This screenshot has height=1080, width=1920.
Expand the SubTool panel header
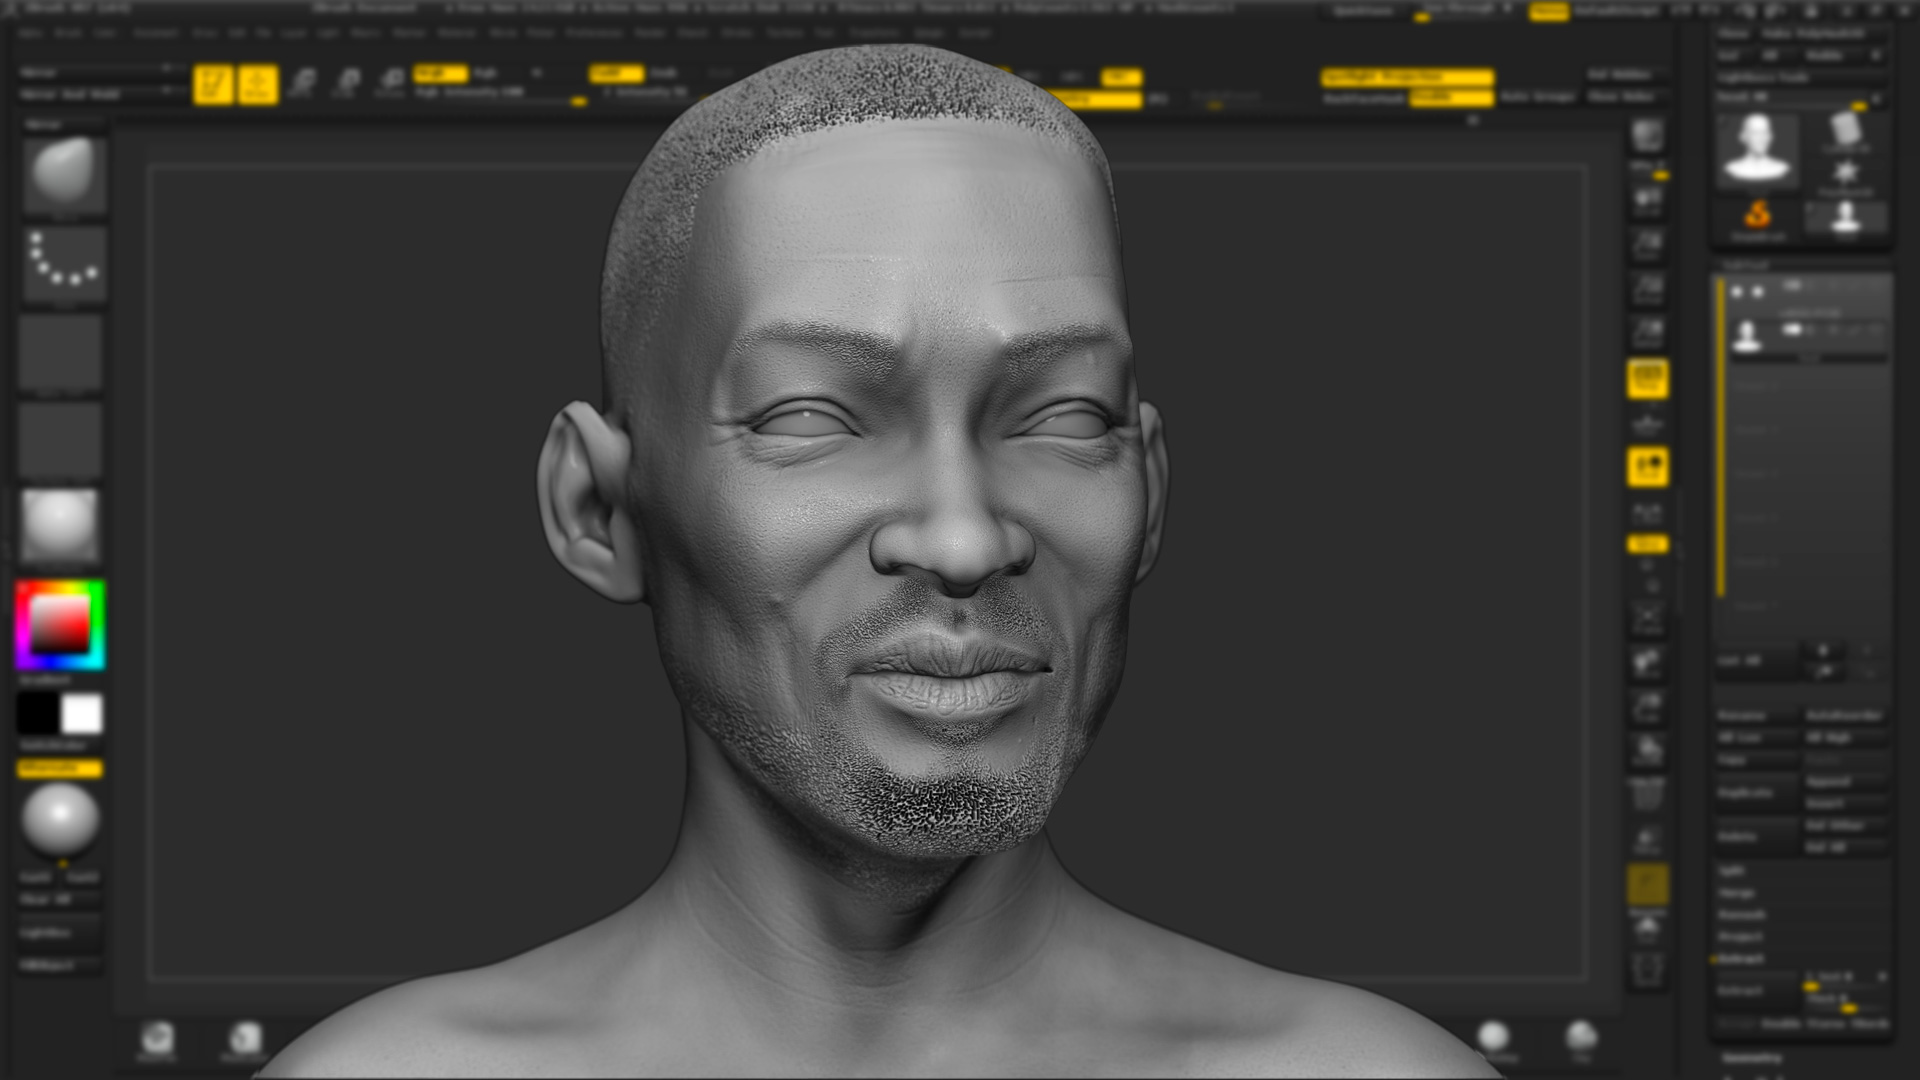coord(1745,265)
